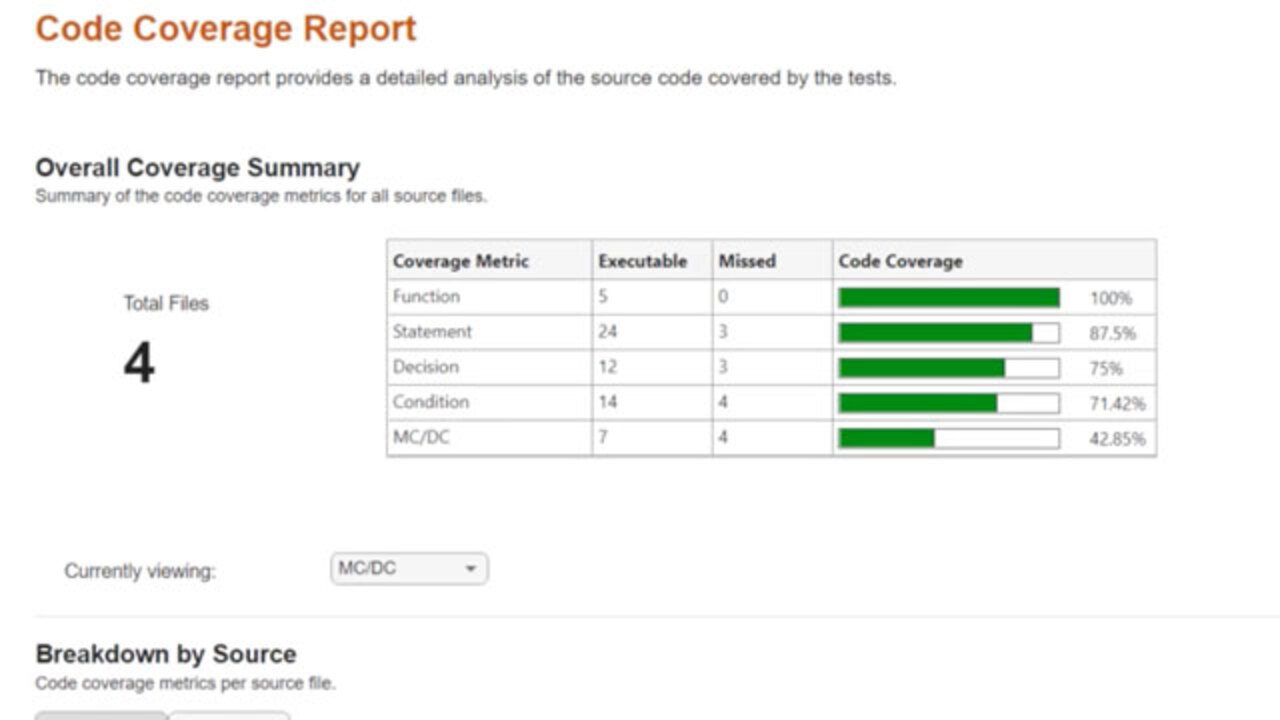Click the Code Coverage Report title
This screenshot has height=720, width=1280.
coord(226,28)
